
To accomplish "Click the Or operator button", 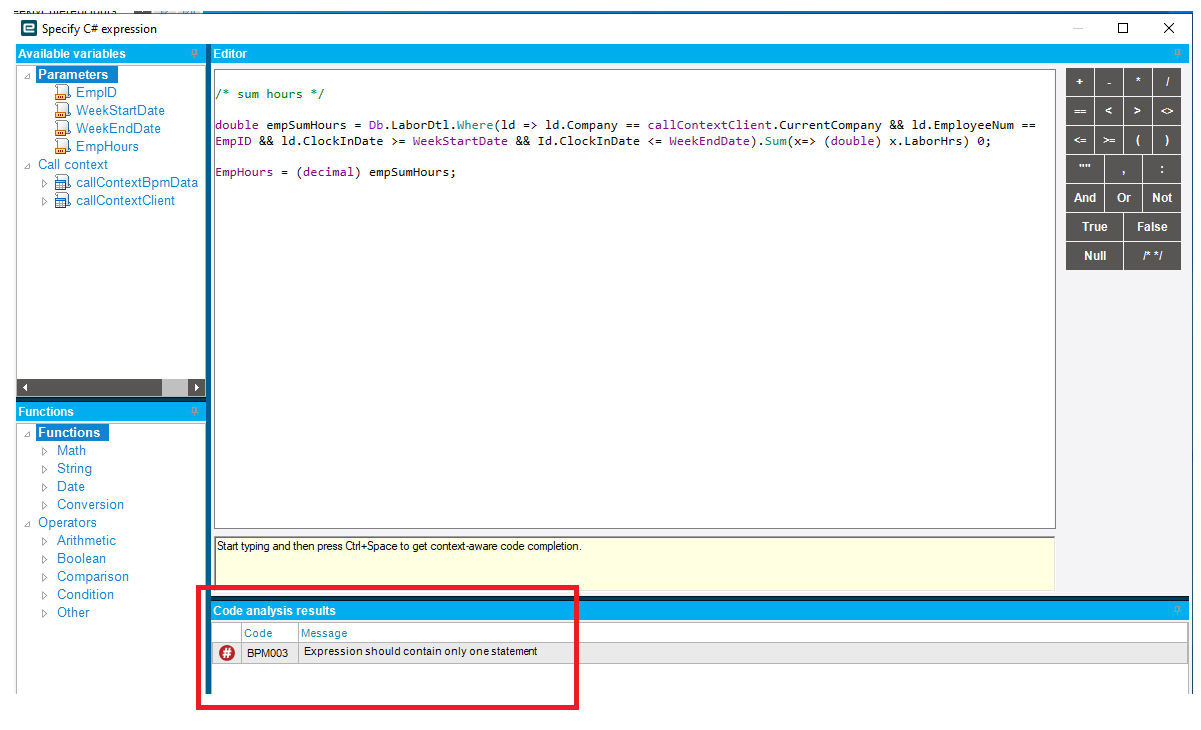I will point(1124,198).
